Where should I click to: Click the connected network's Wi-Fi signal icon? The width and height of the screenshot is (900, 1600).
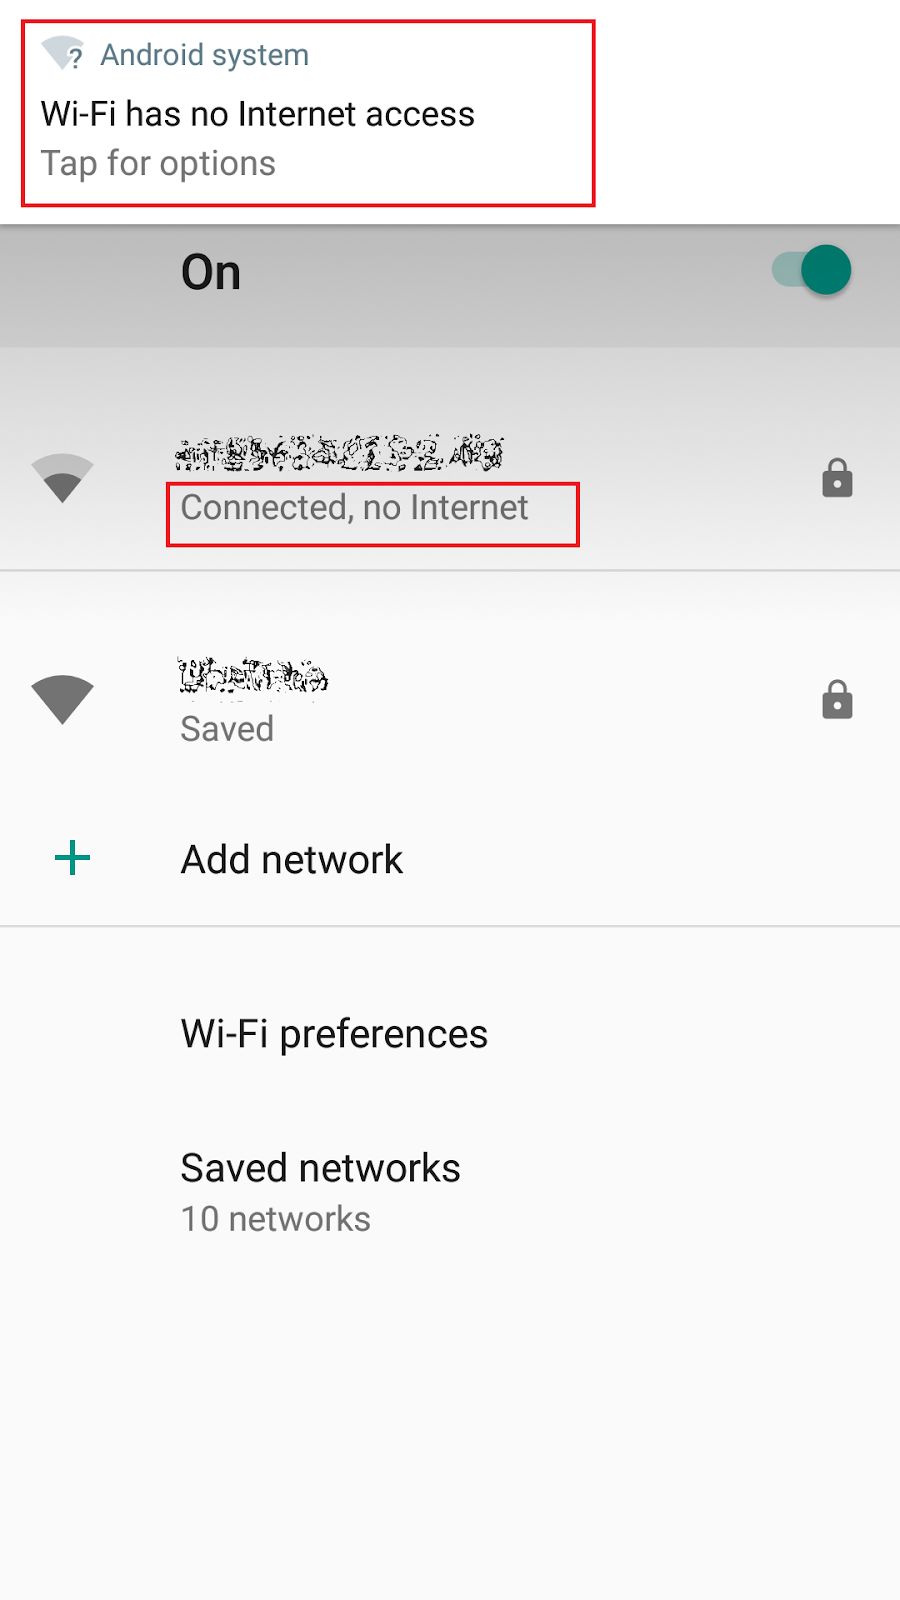point(62,478)
